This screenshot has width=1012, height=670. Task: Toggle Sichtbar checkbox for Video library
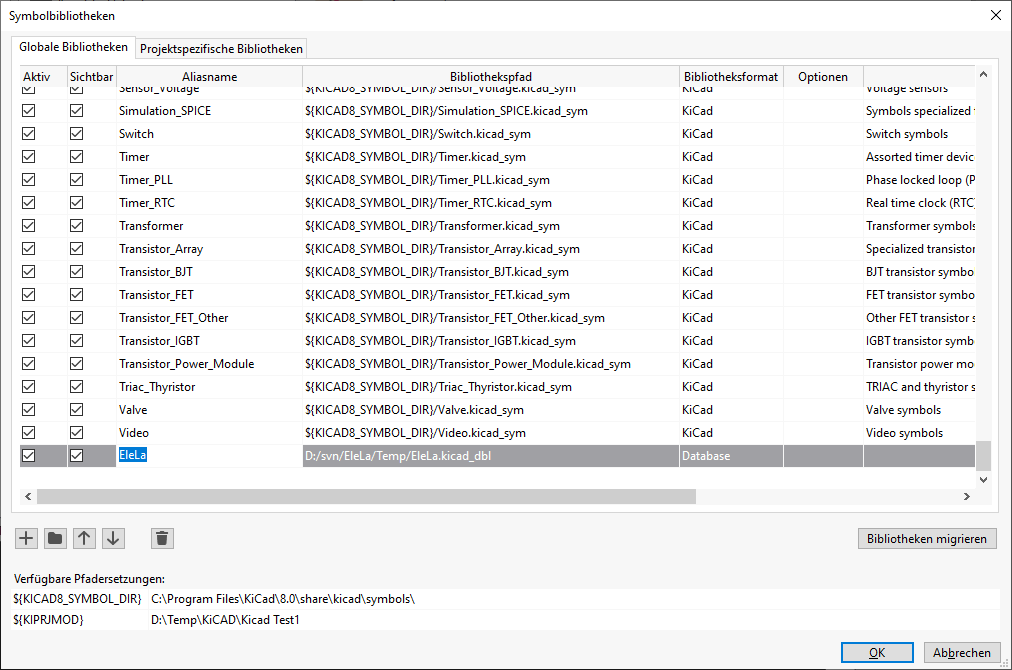[x=77, y=433]
